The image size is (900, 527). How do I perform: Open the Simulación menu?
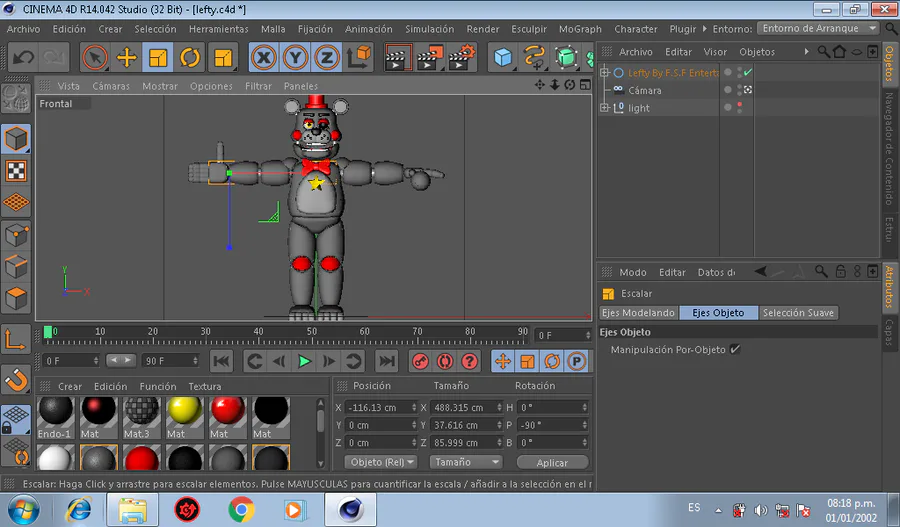429,29
